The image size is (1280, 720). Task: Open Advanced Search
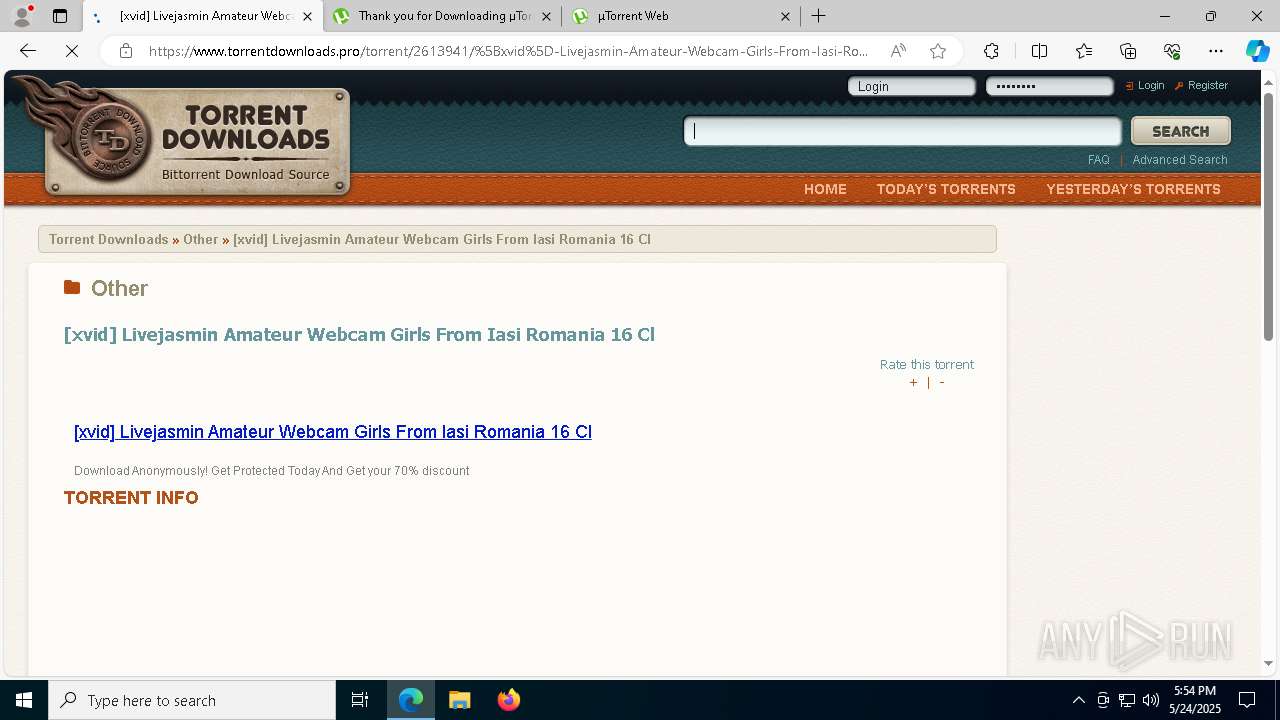coord(1179,160)
